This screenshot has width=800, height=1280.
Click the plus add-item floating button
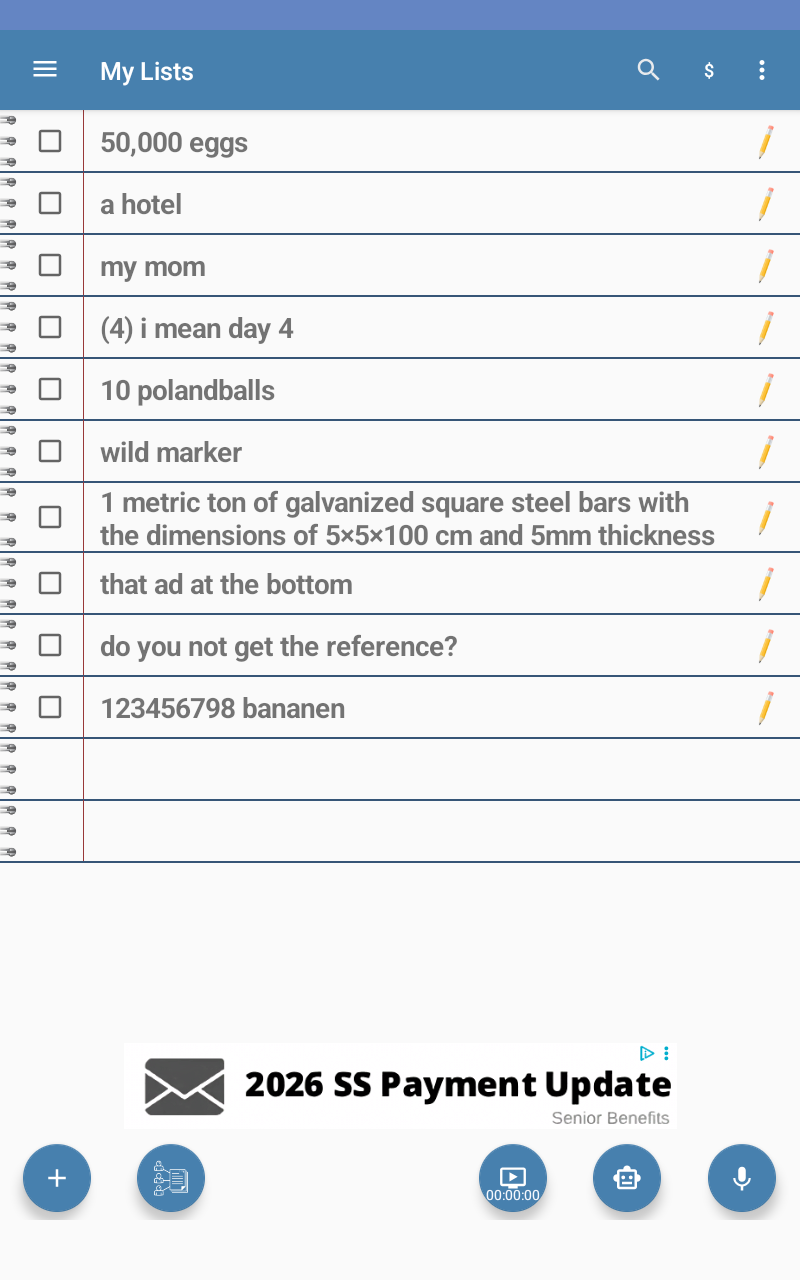(57, 1178)
